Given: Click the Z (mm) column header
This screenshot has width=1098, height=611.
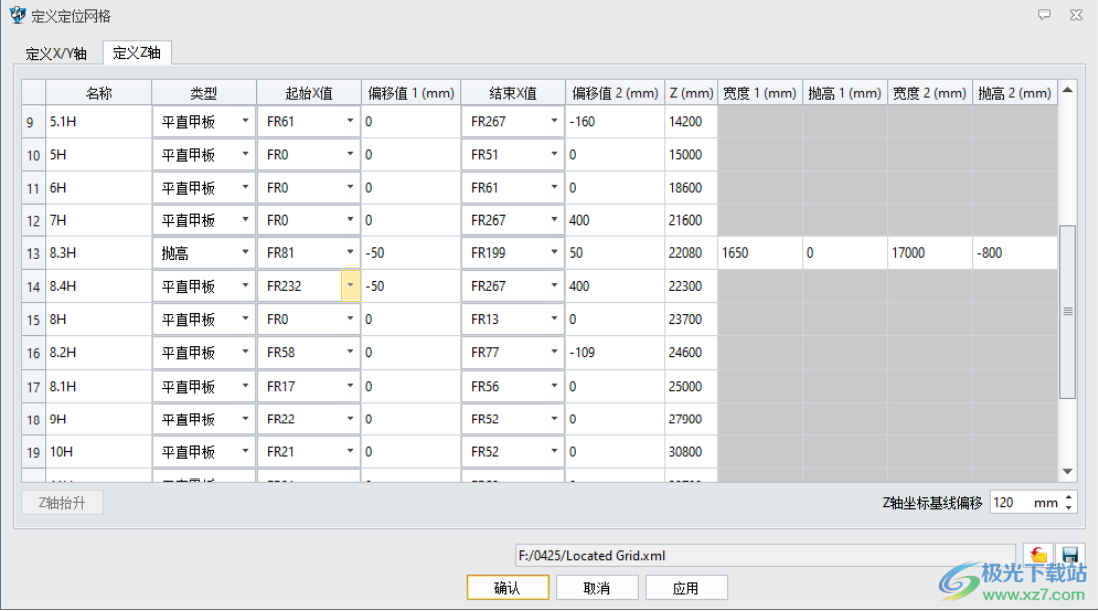Looking at the screenshot, I should (x=691, y=93).
